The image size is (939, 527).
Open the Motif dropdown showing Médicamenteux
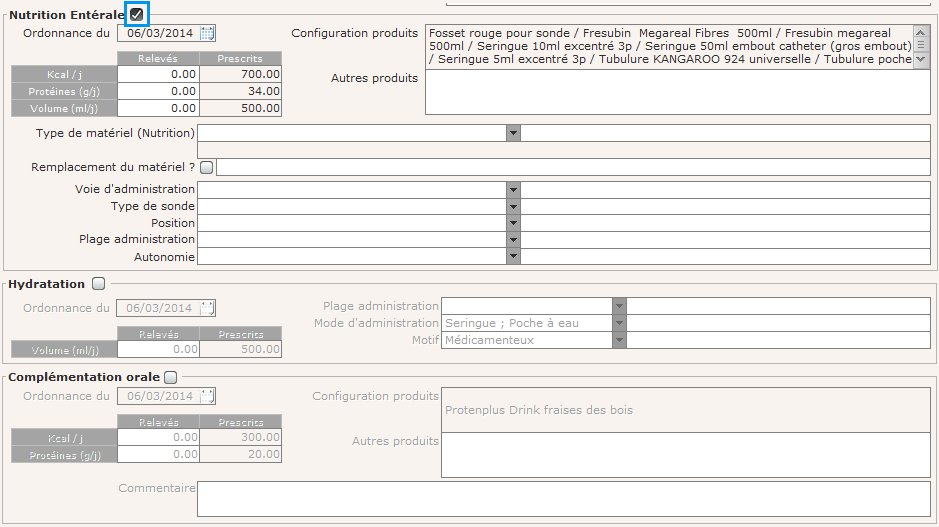(619, 340)
